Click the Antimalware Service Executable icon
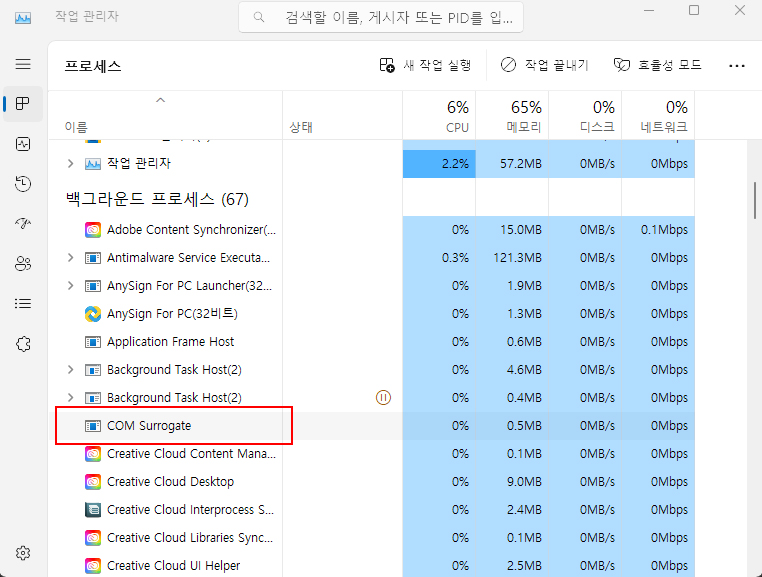 [93, 258]
